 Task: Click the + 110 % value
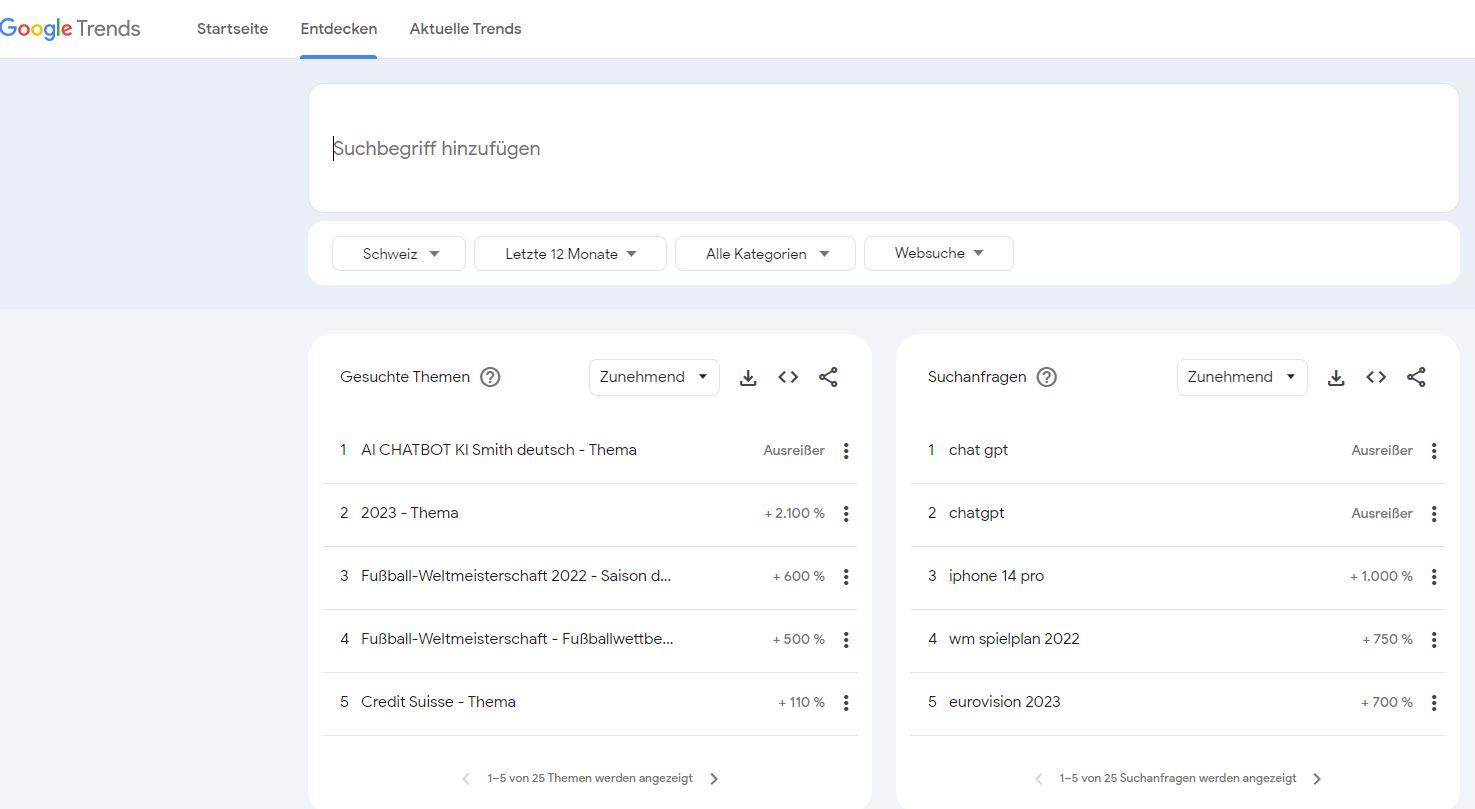pyautogui.click(x=802, y=703)
